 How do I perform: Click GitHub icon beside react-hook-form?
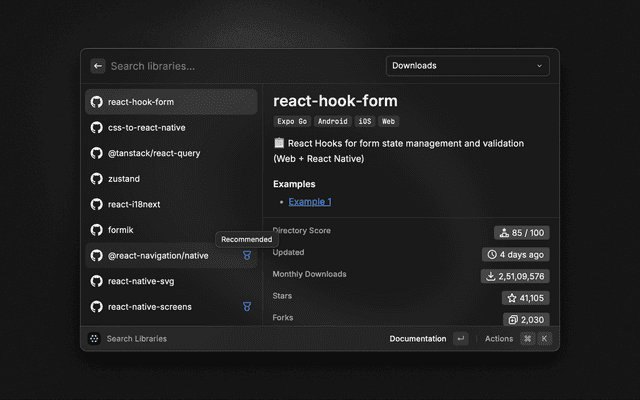tap(97, 102)
